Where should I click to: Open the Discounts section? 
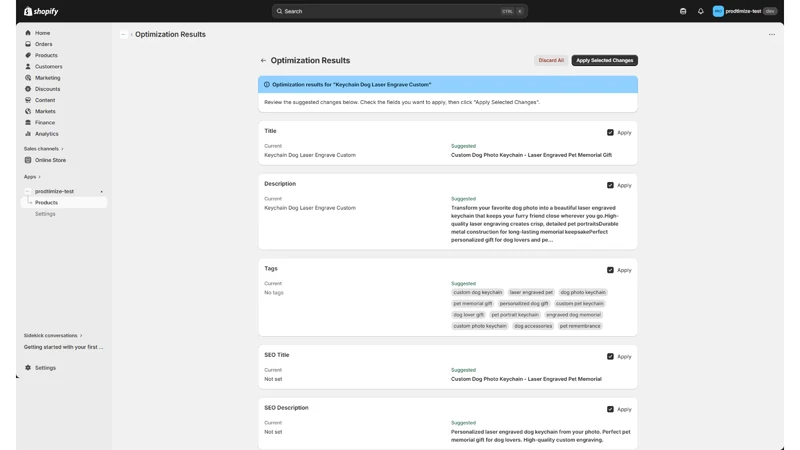coord(47,89)
